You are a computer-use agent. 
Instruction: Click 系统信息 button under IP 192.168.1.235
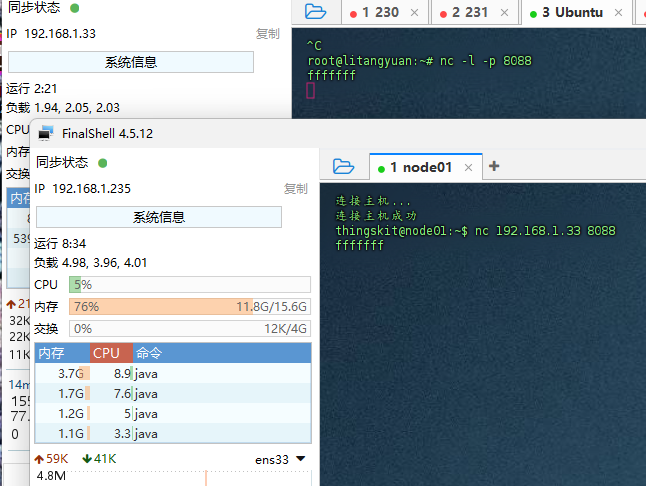click(x=159, y=217)
